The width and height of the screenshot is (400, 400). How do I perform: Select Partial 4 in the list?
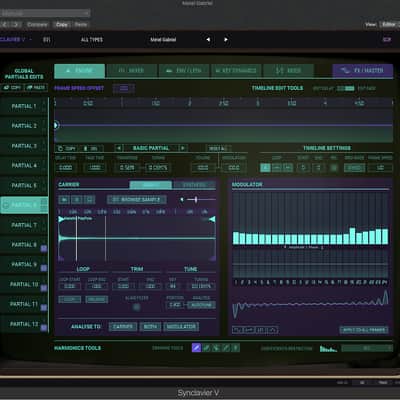tap(24, 166)
